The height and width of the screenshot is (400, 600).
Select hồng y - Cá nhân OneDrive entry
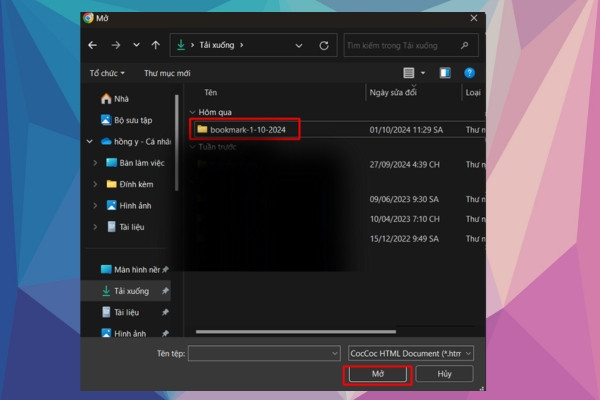136,142
